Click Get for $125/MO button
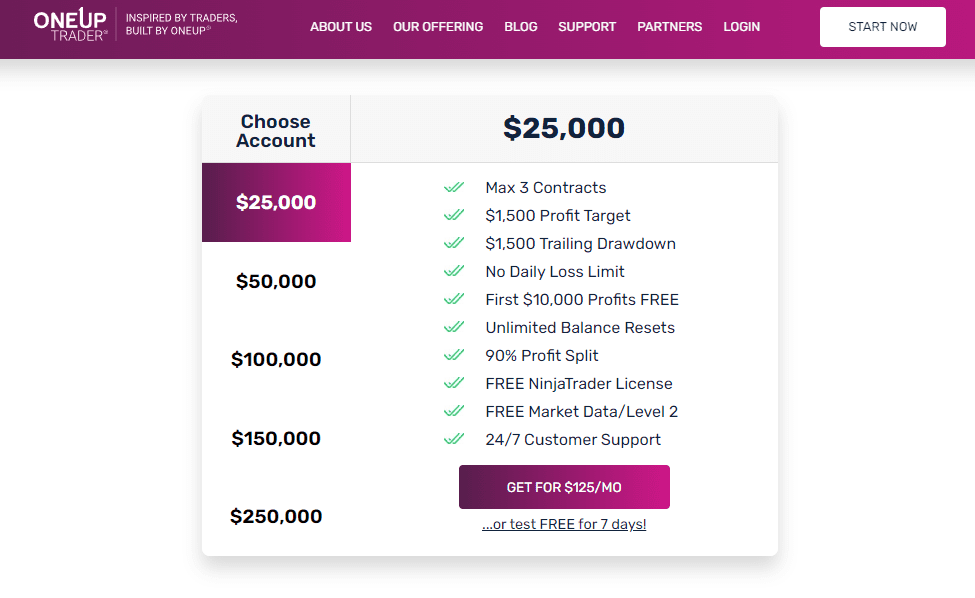The width and height of the screenshot is (975, 598). (x=564, y=487)
